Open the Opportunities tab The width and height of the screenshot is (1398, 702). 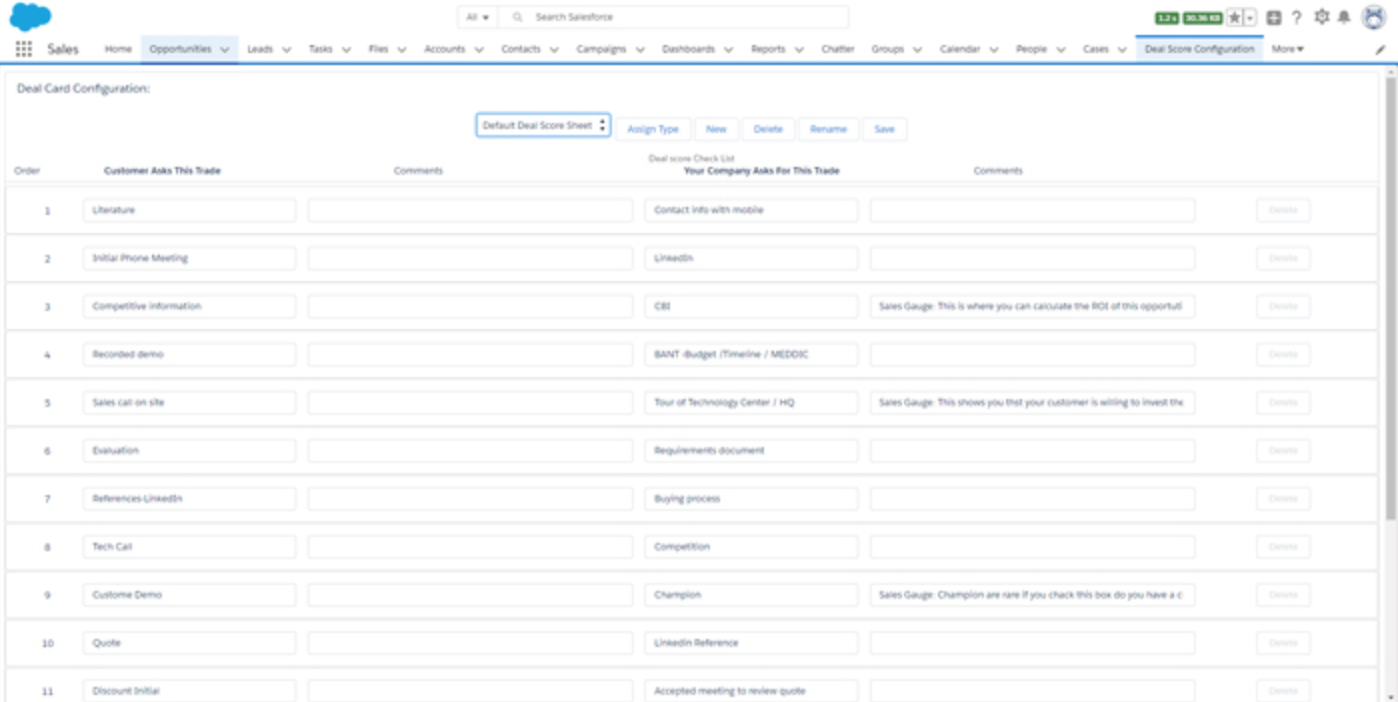click(180, 49)
